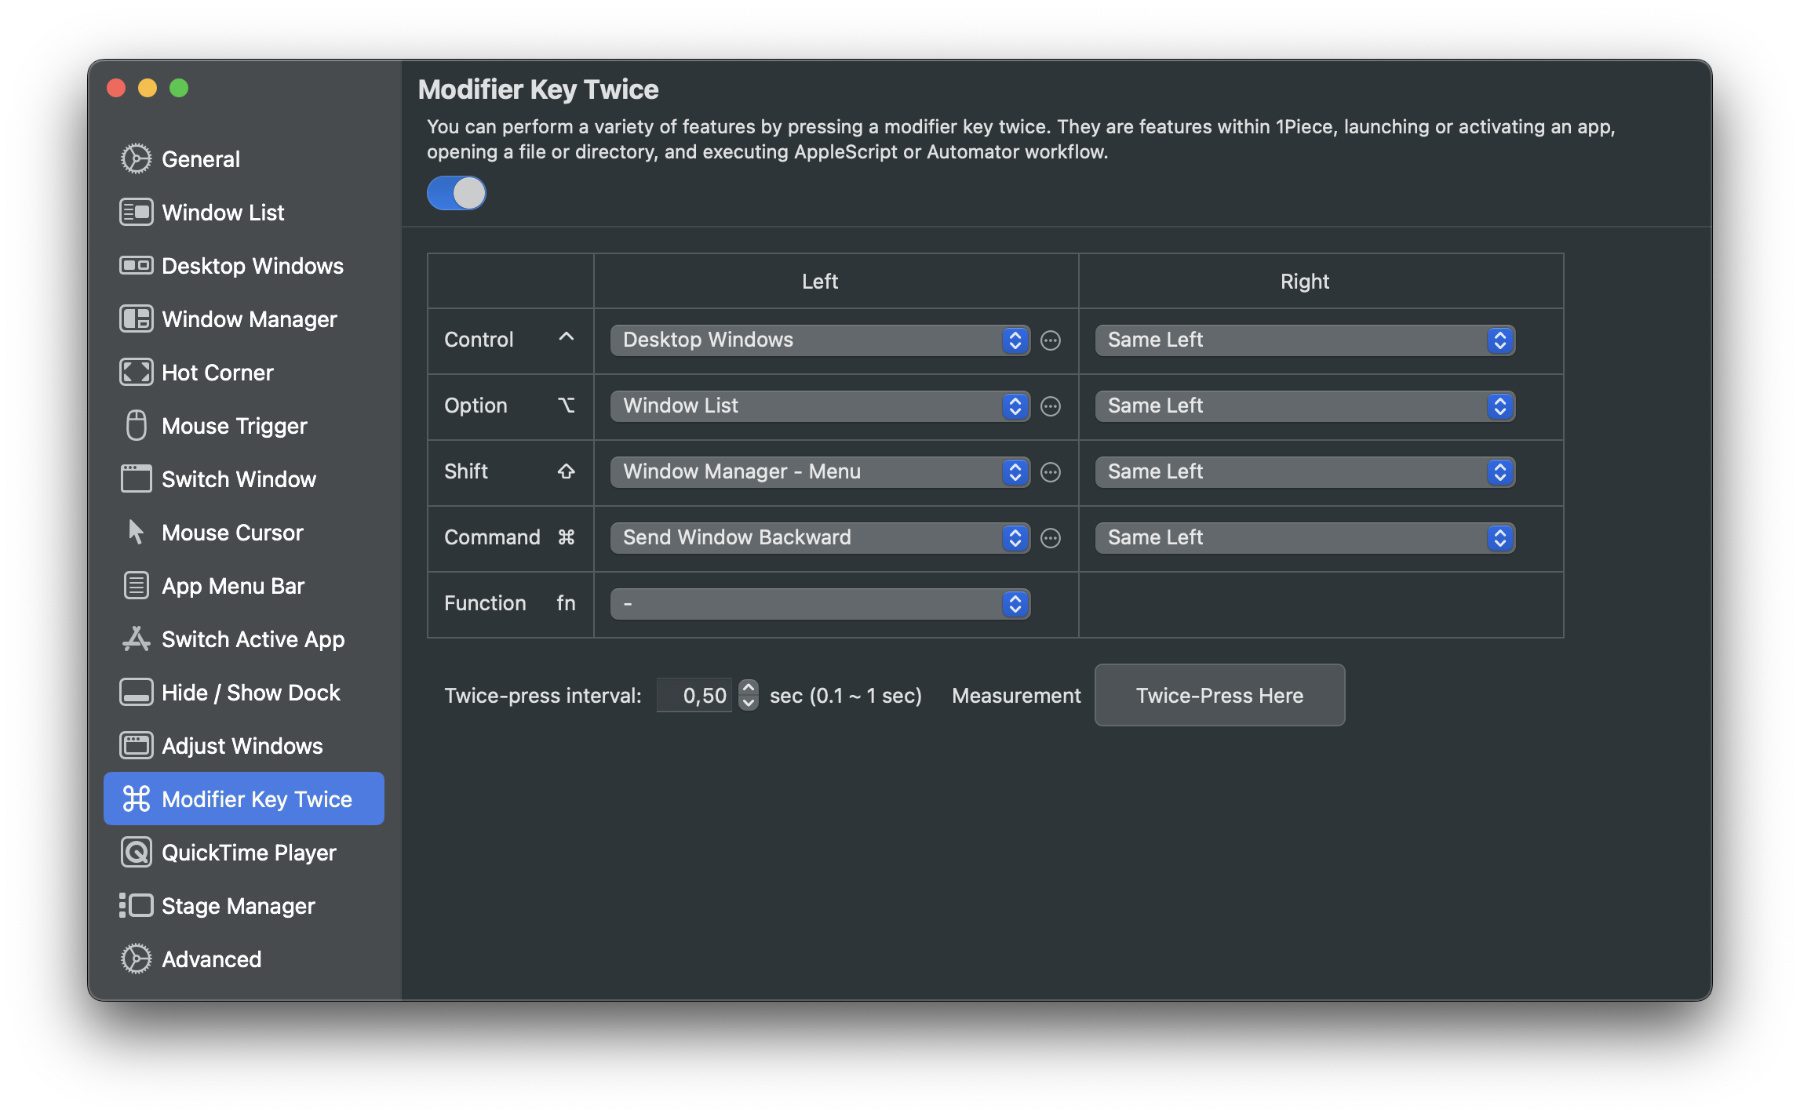Click the Hot Corner sidebar icon
Screen dimensions: 1800x1117
pos(136,372)
